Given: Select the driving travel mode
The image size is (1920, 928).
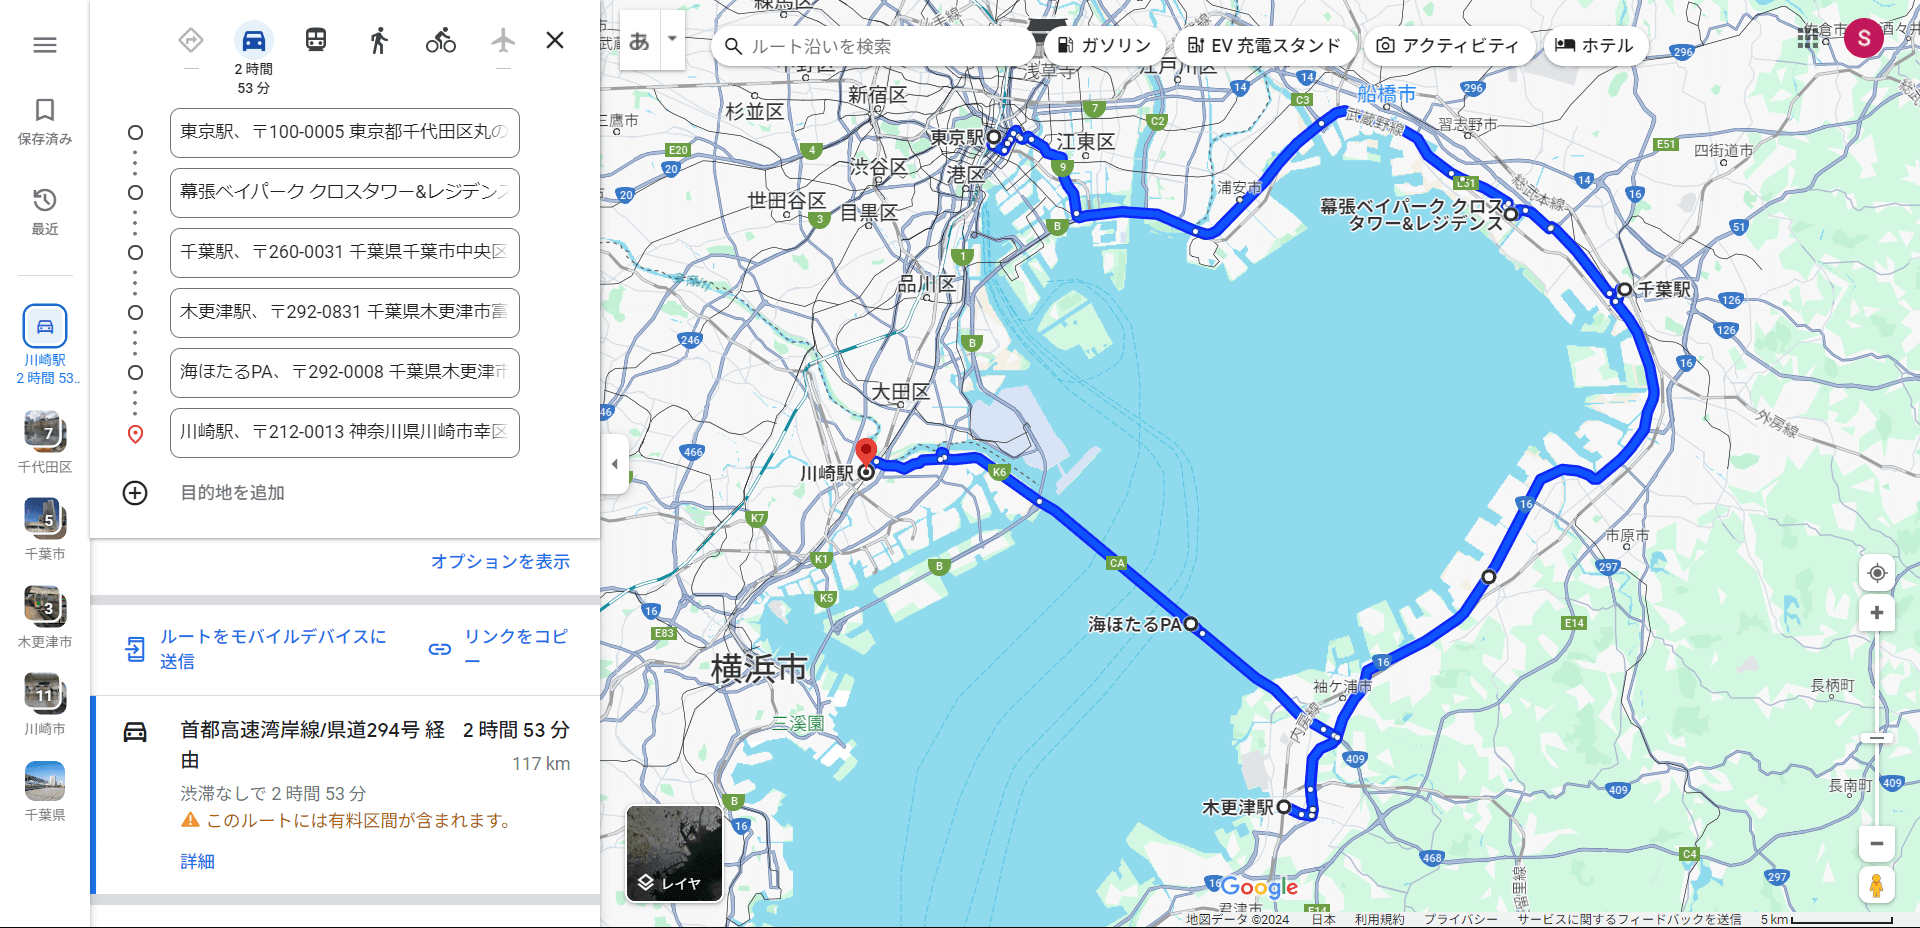Looking at the screenshot, I should pos(254,40).
